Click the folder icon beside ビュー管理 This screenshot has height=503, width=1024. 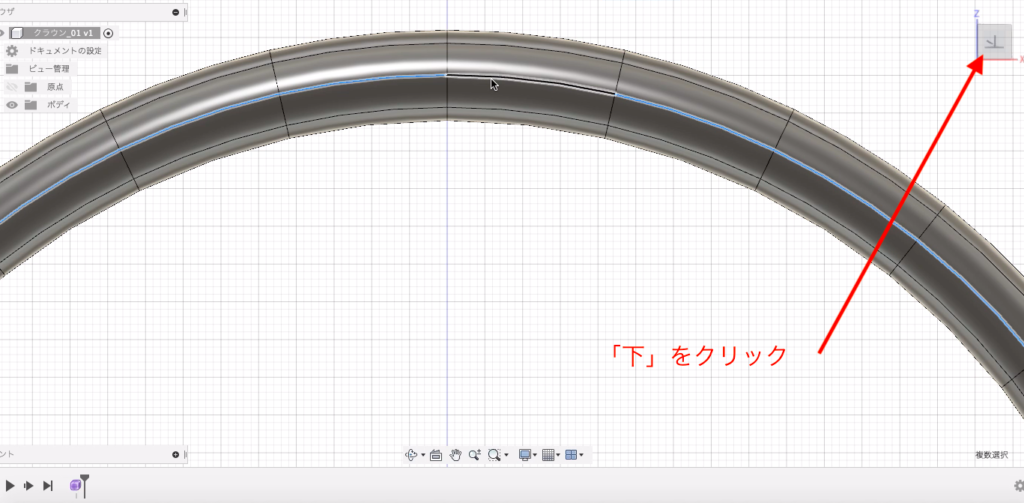[12, 69]
